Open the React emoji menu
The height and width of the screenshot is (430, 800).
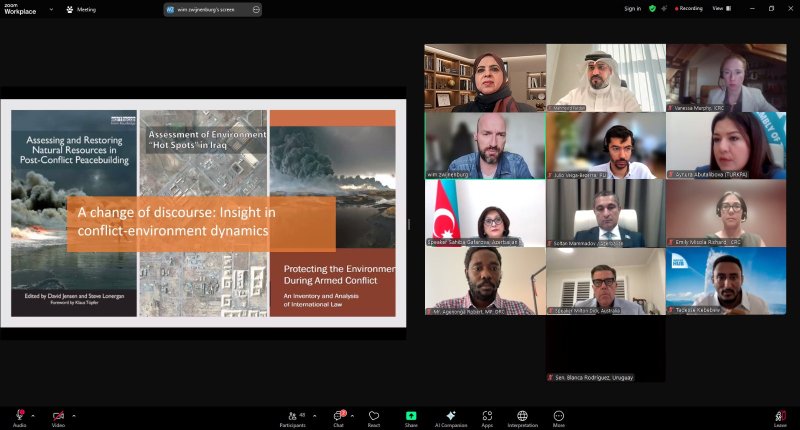coord(374,416)
